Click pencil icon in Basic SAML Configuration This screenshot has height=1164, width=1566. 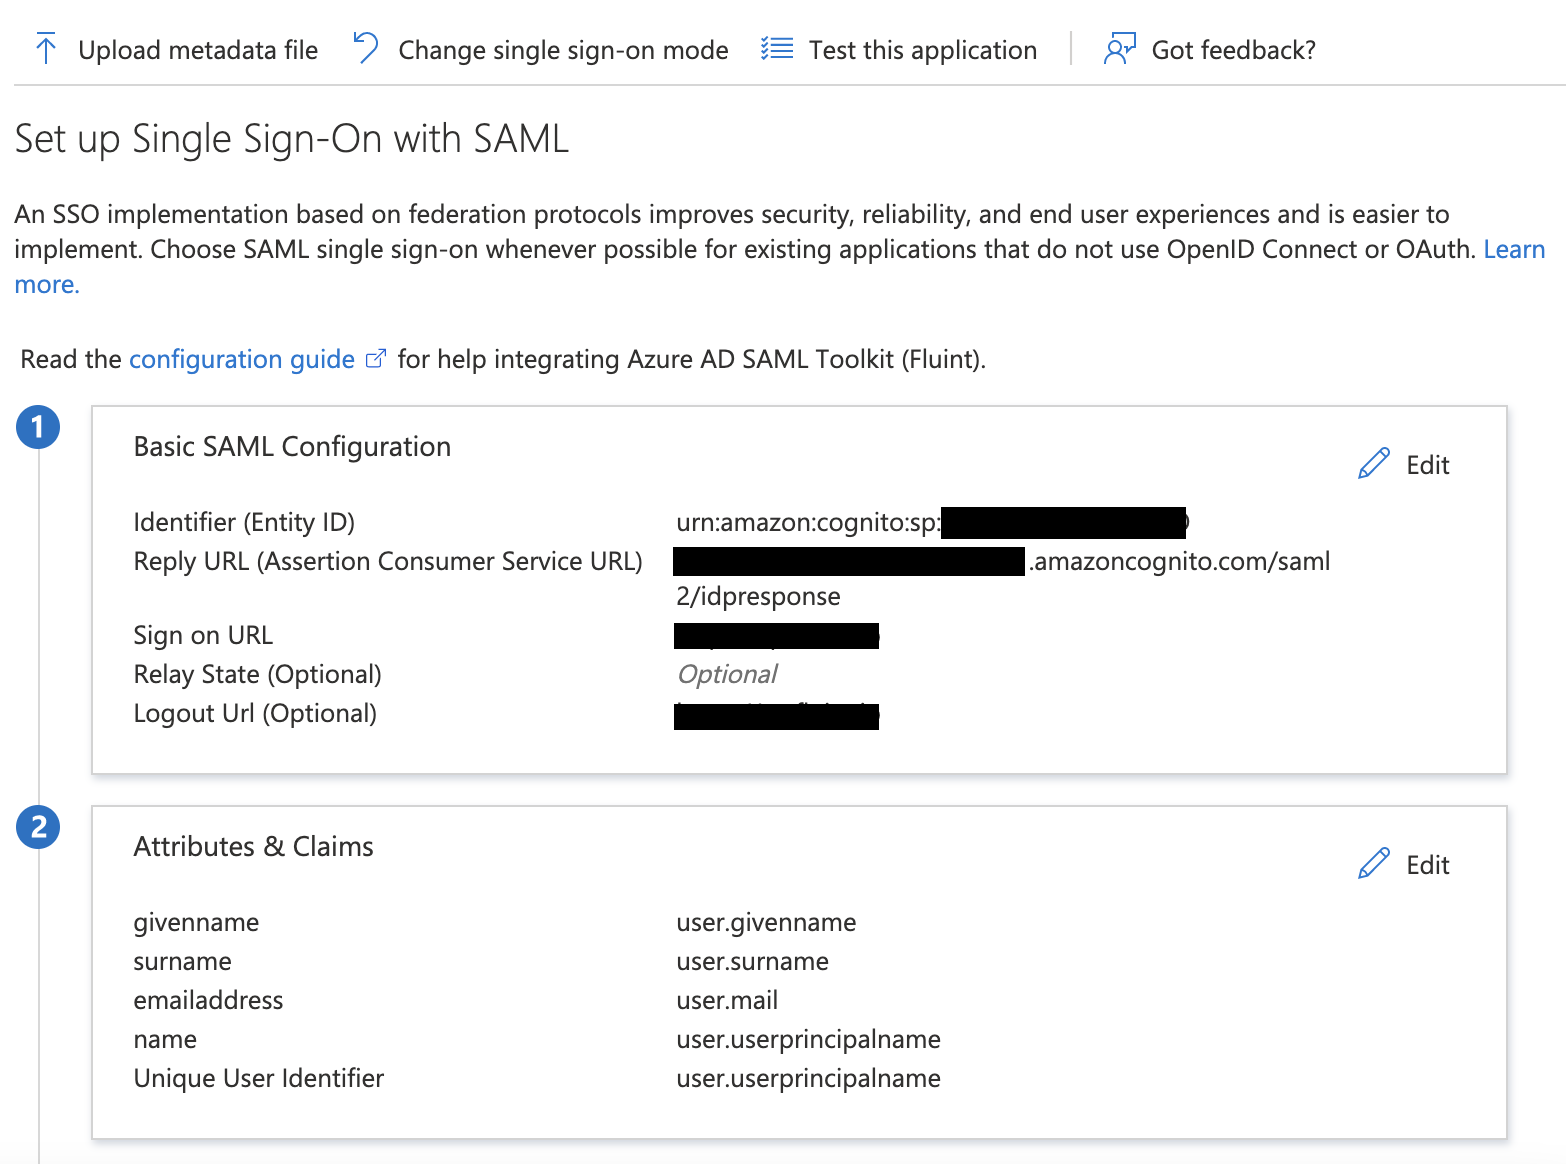[x=1374, y=464]
